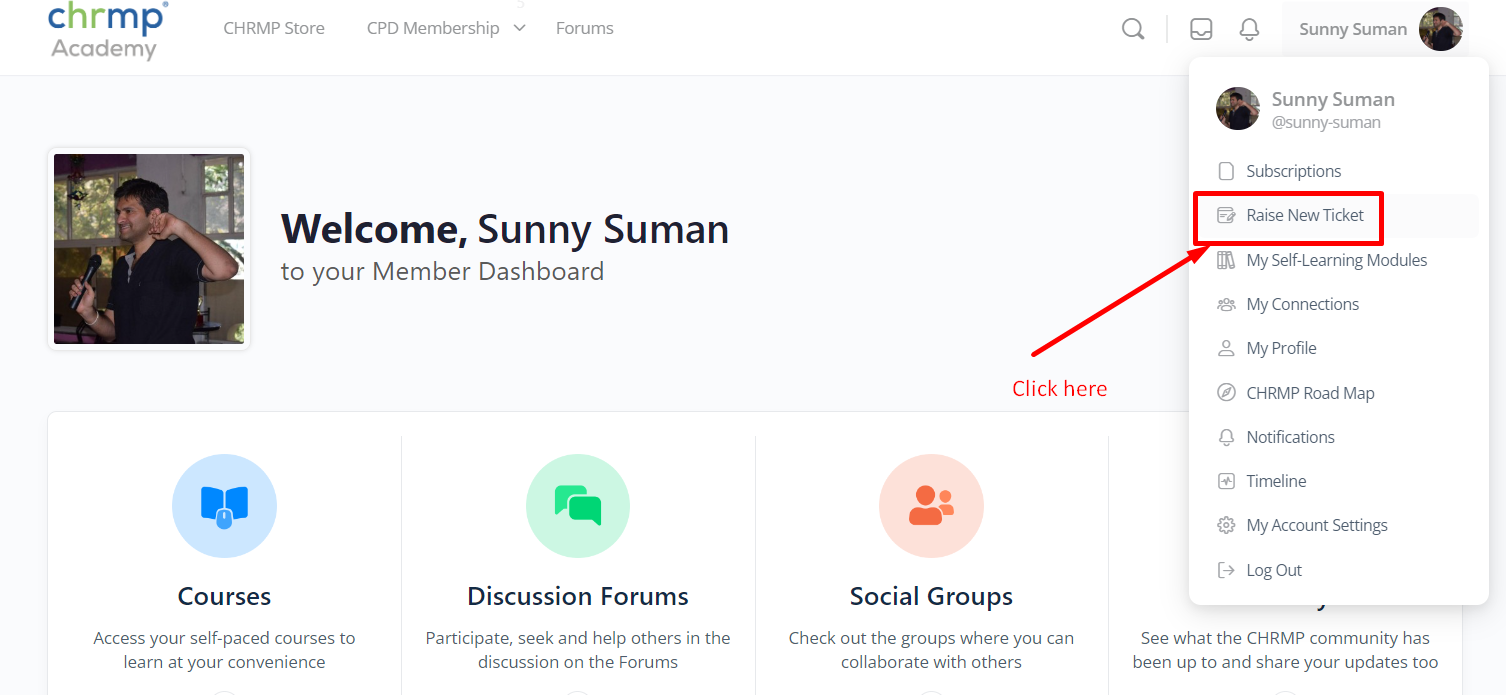This screenshot has height=695, width=1506.
Task: Click the Discussion Forums card heading
Action: (578, 596)
